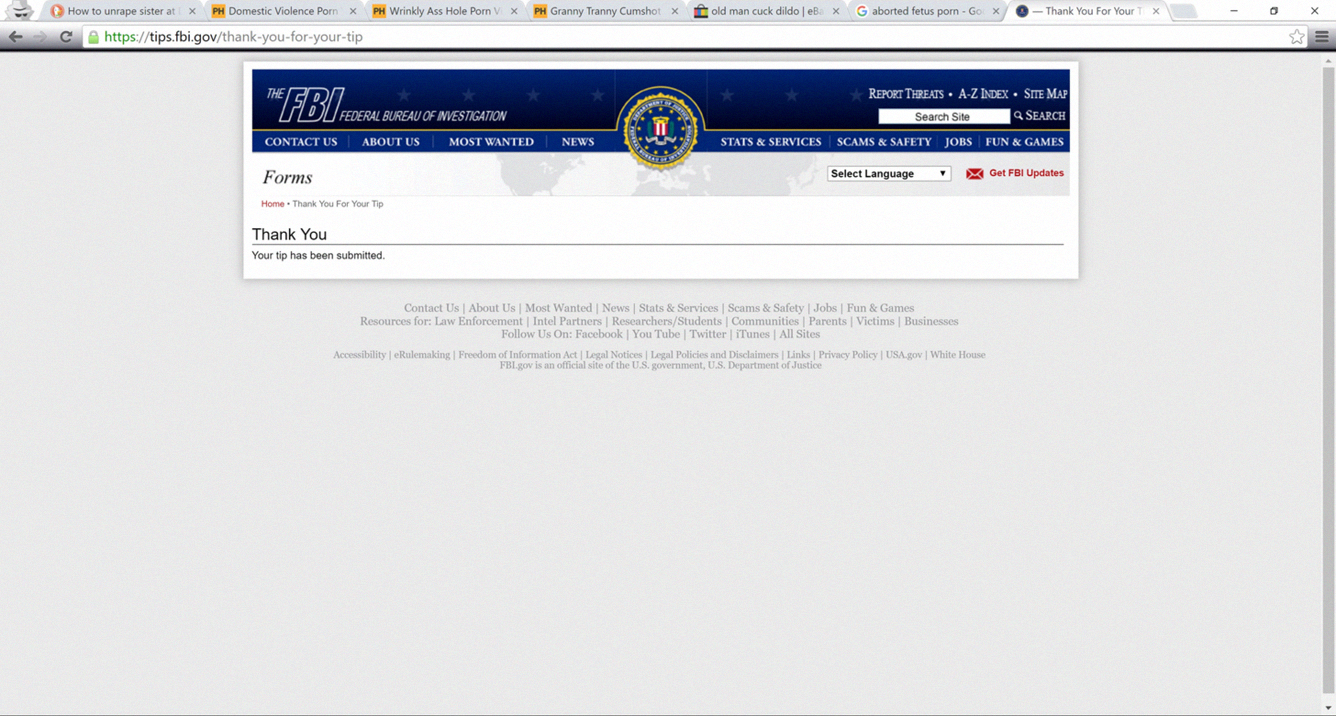View site info via the green padlock
1336x716 pixels.
pyautogui.click(x=93, y=37)
